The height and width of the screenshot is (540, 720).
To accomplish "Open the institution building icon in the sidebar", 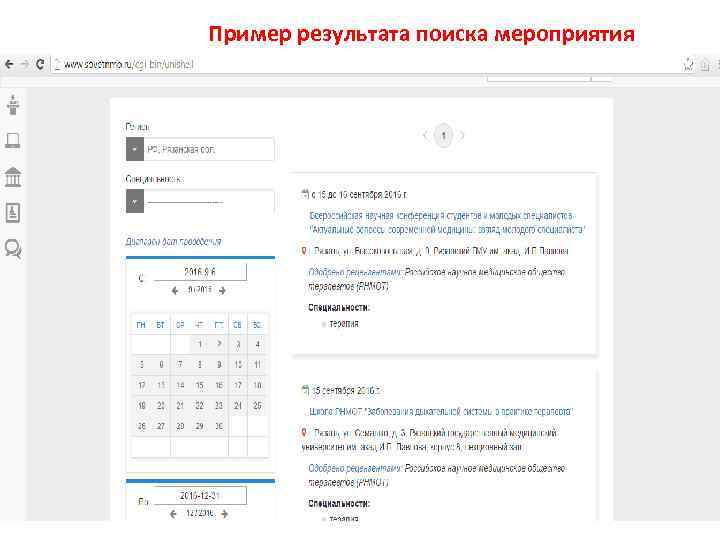I will (x=13, y=177).
